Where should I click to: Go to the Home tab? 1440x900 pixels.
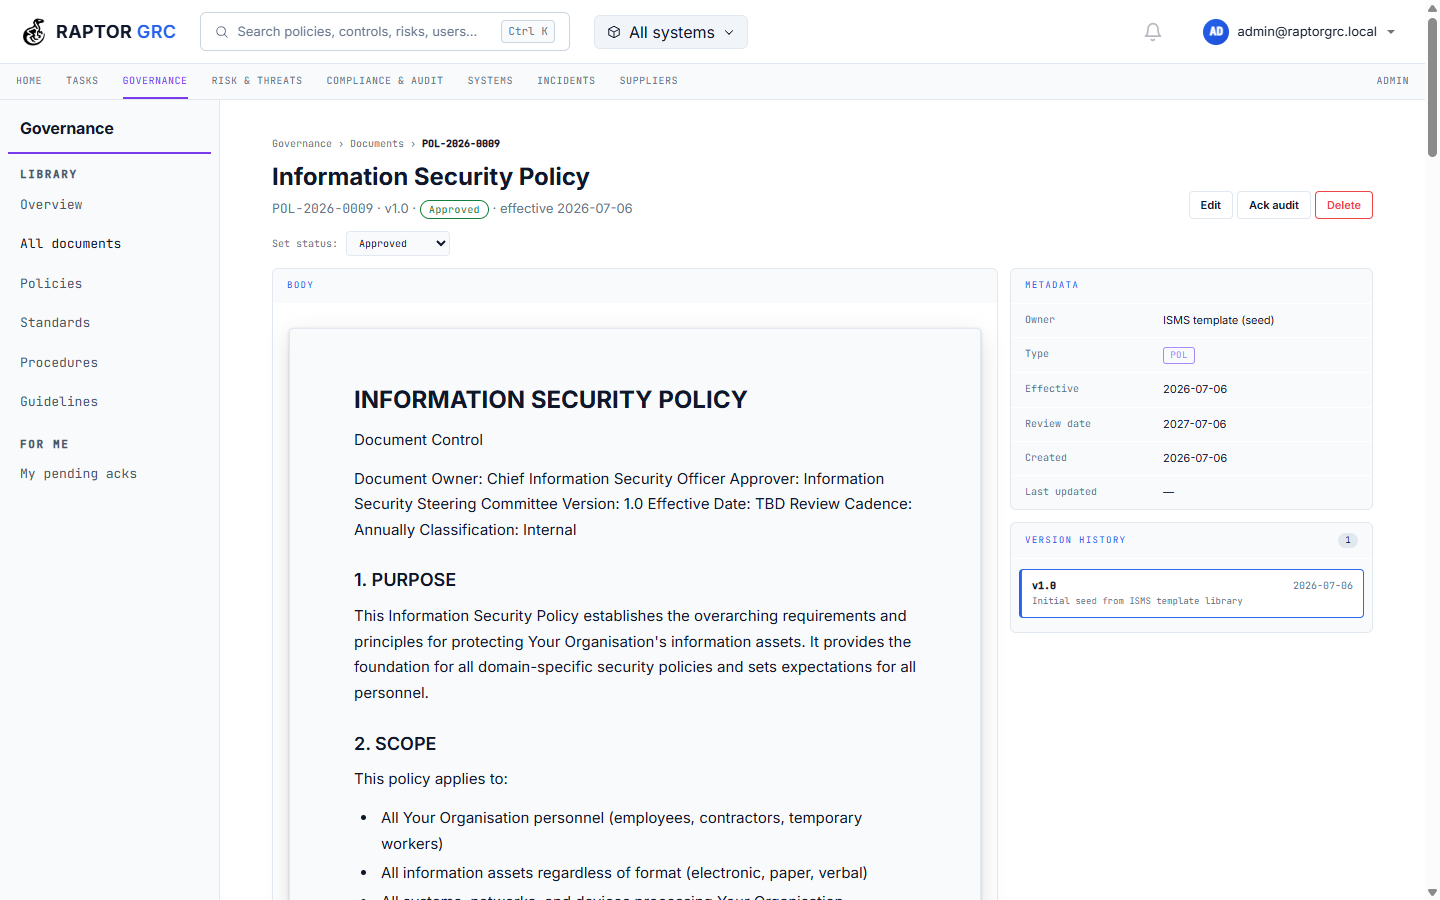point(29,81)
